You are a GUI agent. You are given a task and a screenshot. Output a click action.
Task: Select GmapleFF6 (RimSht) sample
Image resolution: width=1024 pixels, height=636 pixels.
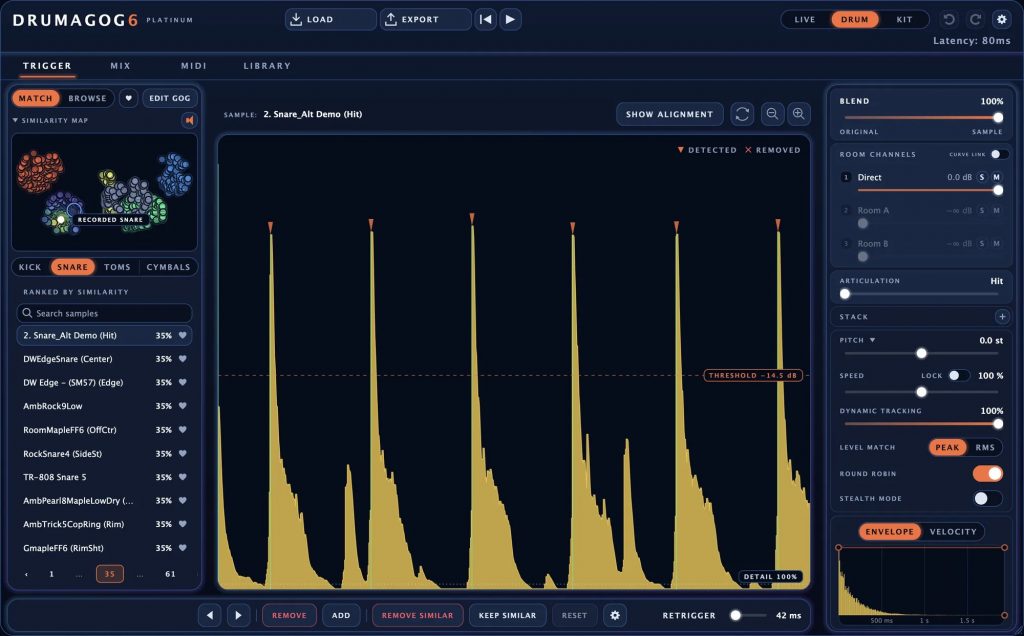104,548
